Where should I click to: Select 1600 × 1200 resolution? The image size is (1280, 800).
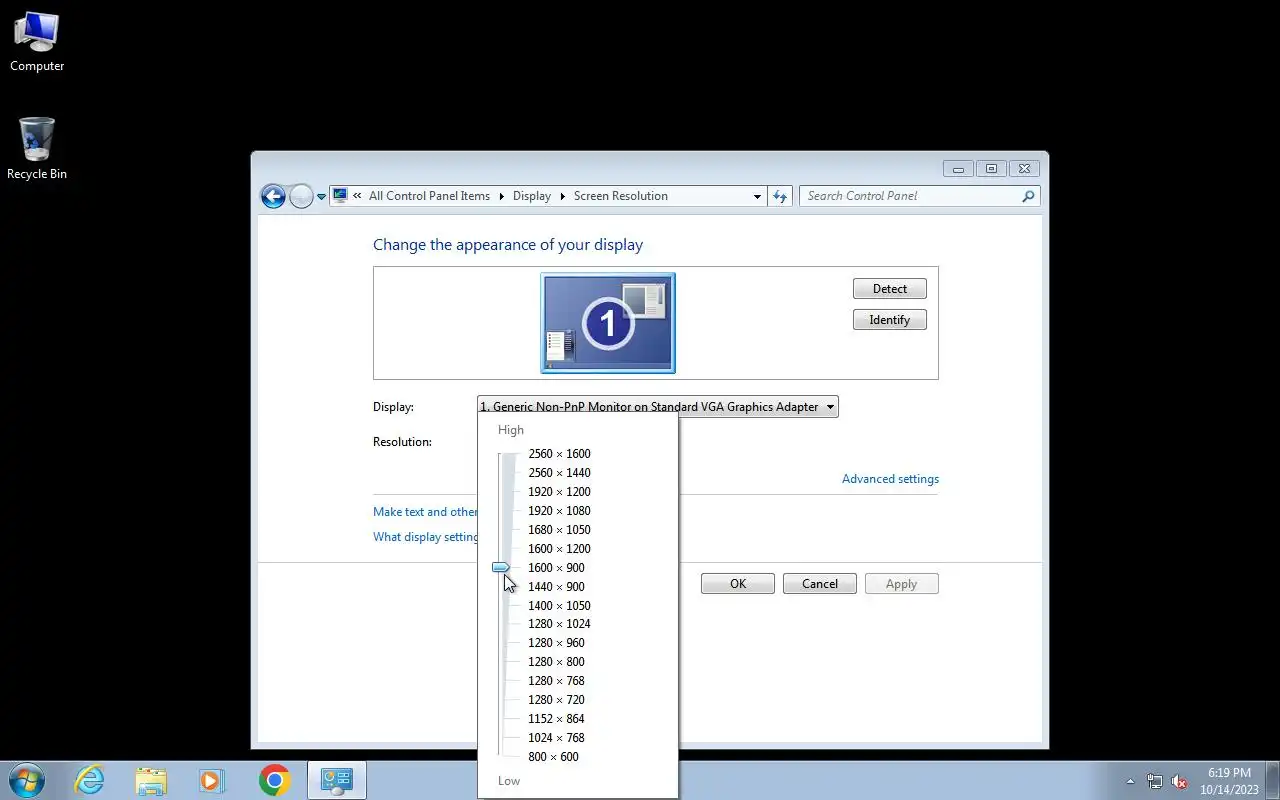click(559, 549)
